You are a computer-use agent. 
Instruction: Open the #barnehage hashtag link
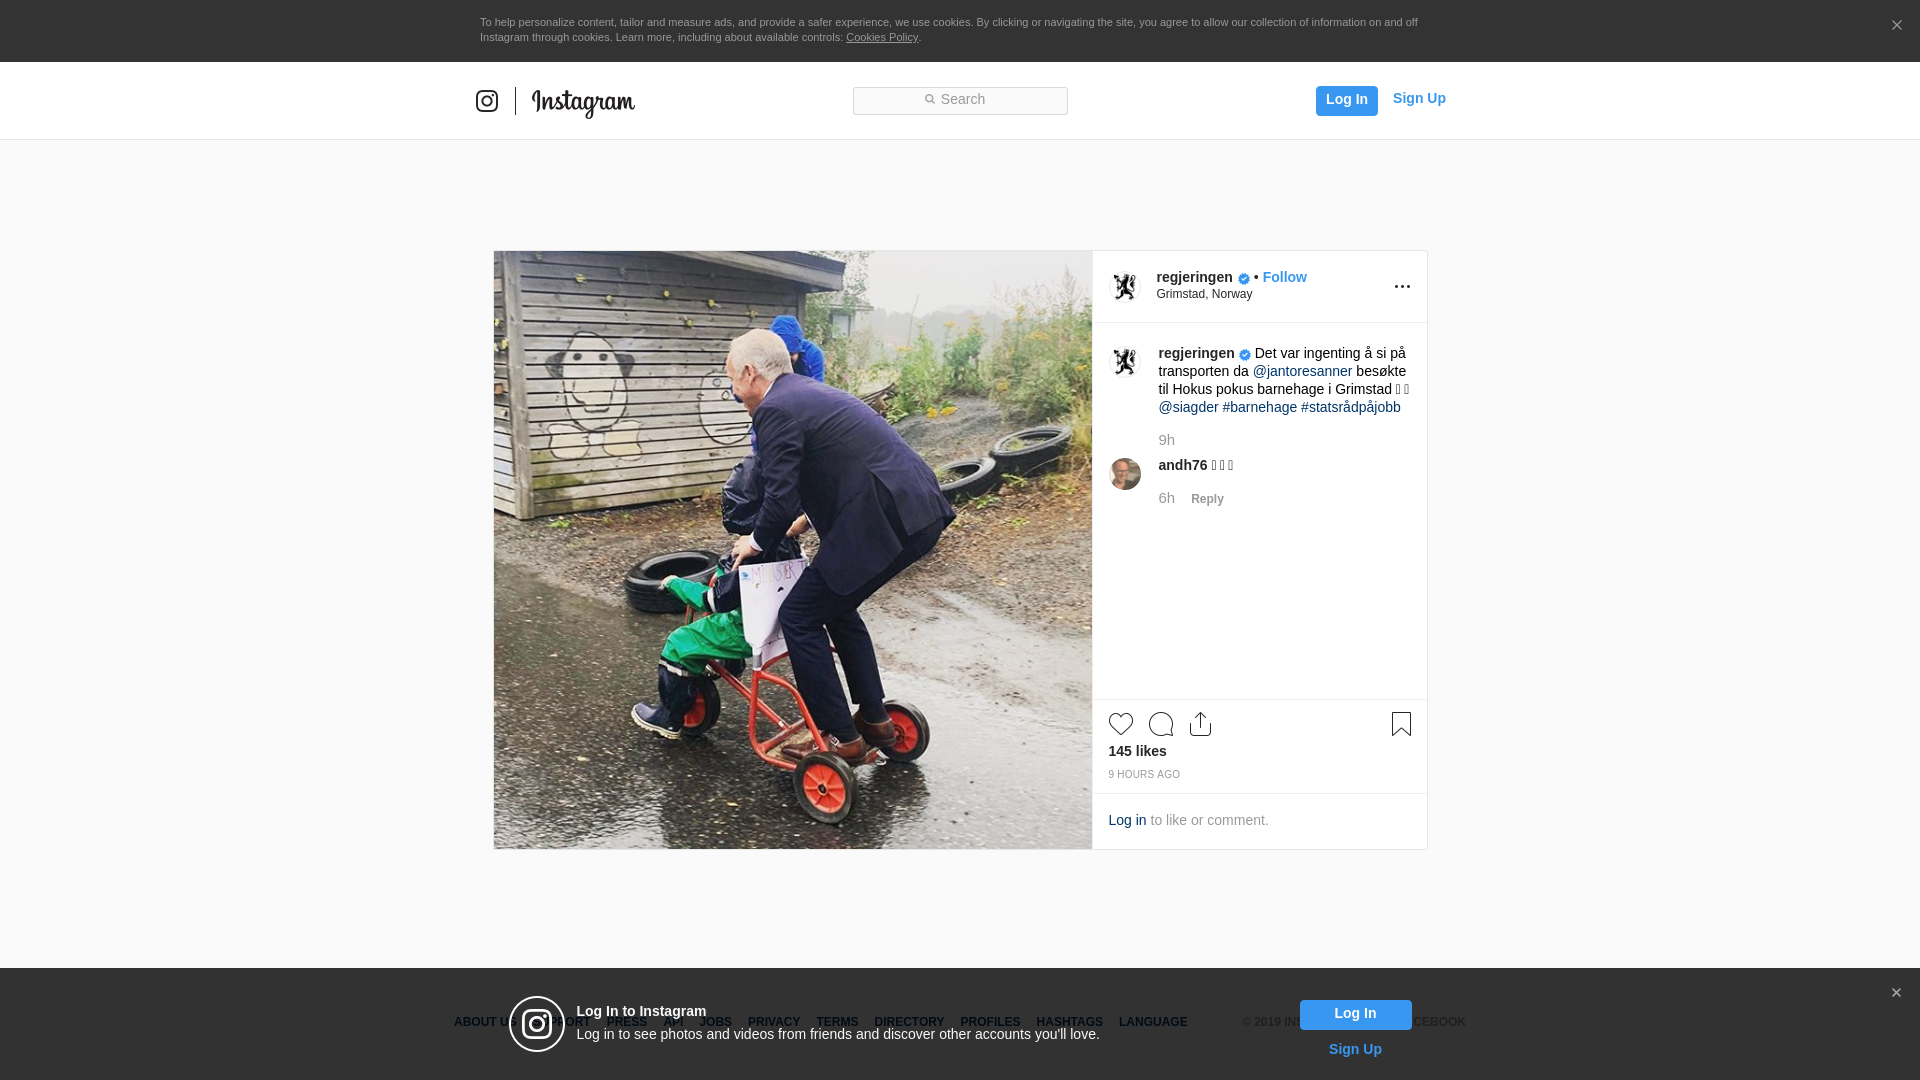pyautogui.click(x=1259, y=407)
